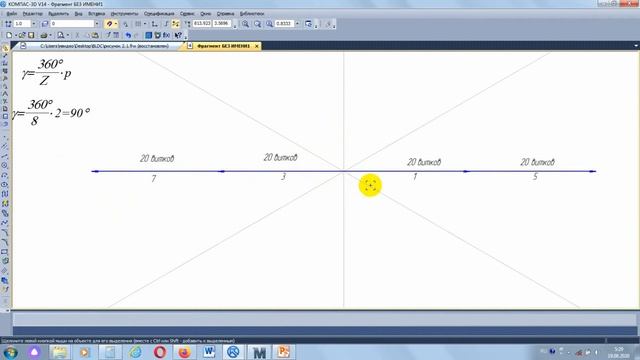Click the Refresh view icon

(x=308, y=24)
